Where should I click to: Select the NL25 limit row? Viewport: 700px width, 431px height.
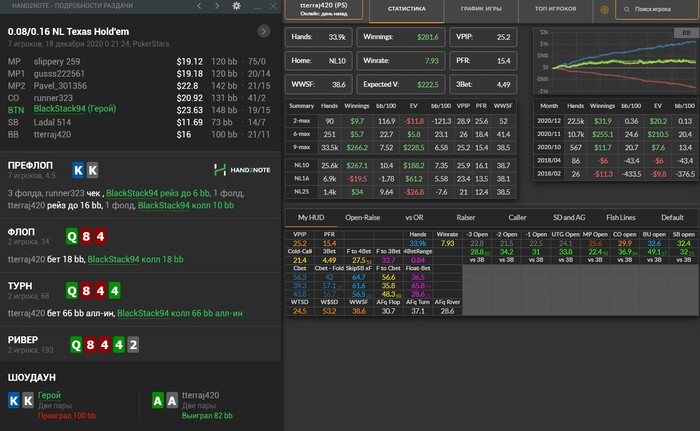click(400, 192)
